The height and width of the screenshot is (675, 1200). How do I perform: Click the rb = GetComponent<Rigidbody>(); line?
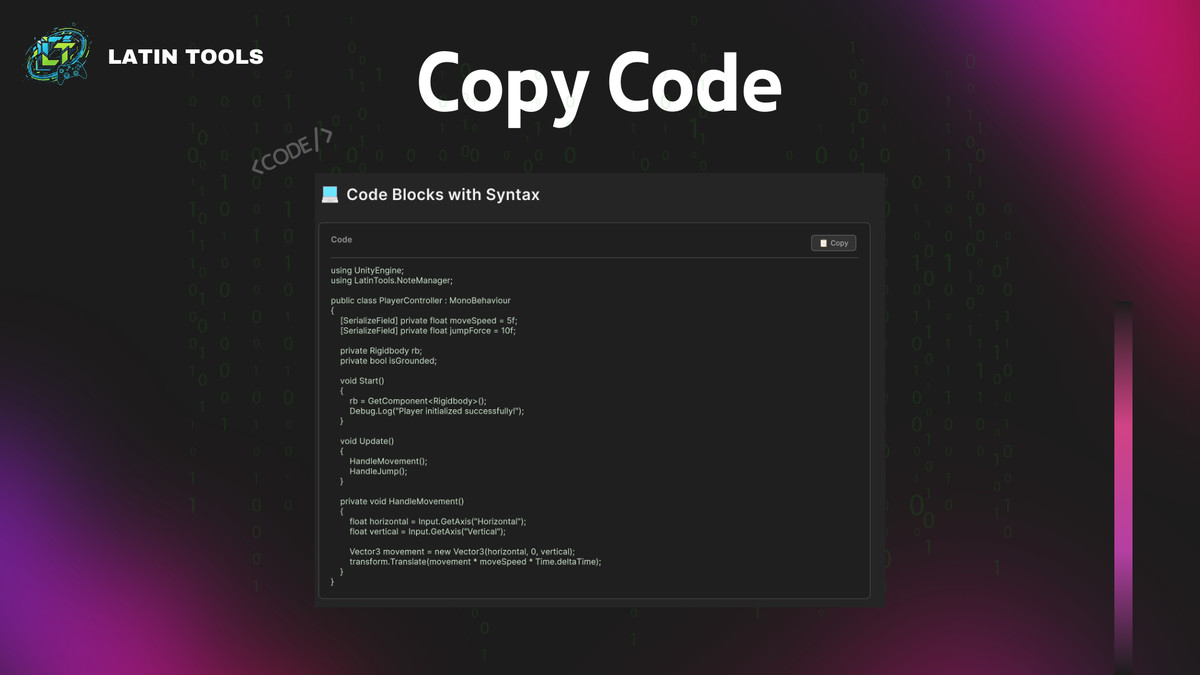417,400
